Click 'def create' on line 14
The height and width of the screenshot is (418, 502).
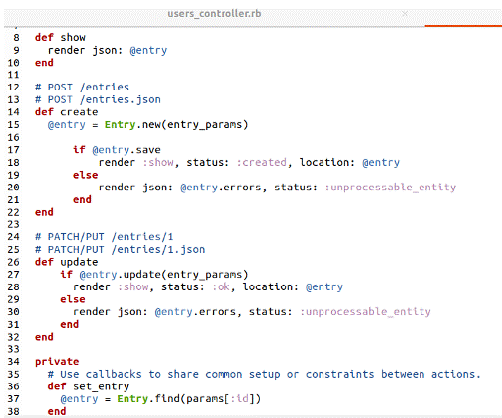pos(67,112)
